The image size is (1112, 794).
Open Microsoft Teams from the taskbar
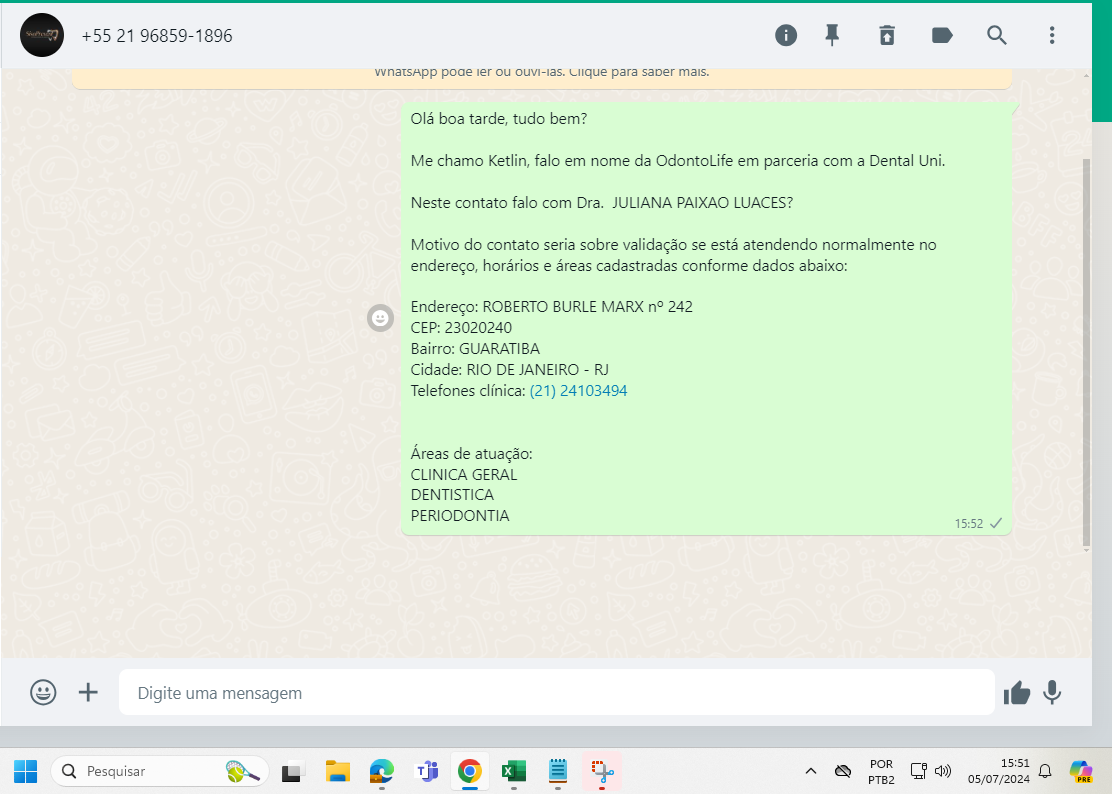426,771
